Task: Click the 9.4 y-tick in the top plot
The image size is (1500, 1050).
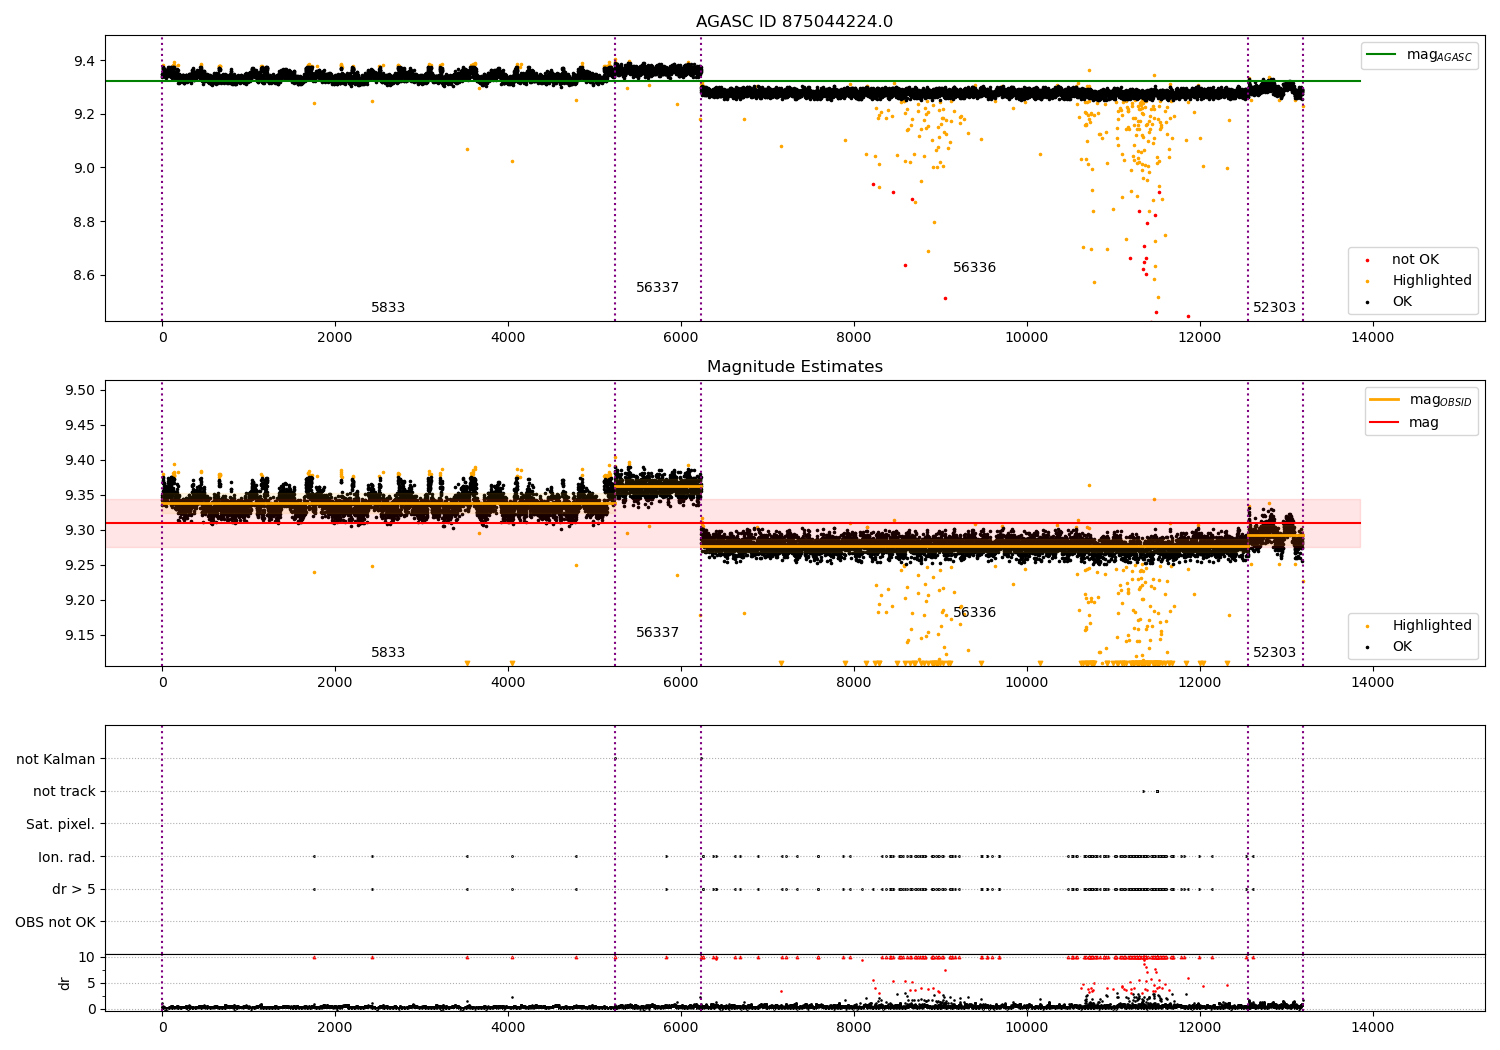Action: coord(84,61)
